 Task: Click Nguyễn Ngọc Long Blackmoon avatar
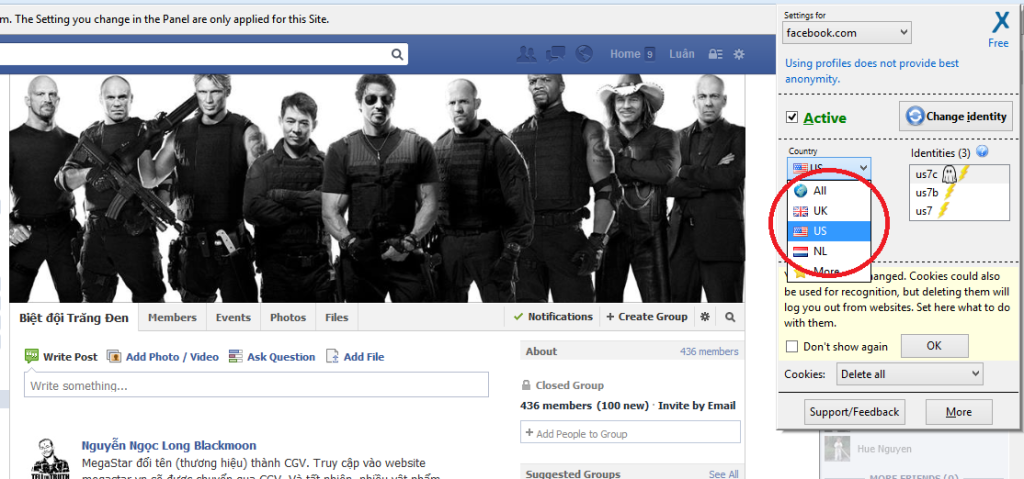(x=50, y=458)
